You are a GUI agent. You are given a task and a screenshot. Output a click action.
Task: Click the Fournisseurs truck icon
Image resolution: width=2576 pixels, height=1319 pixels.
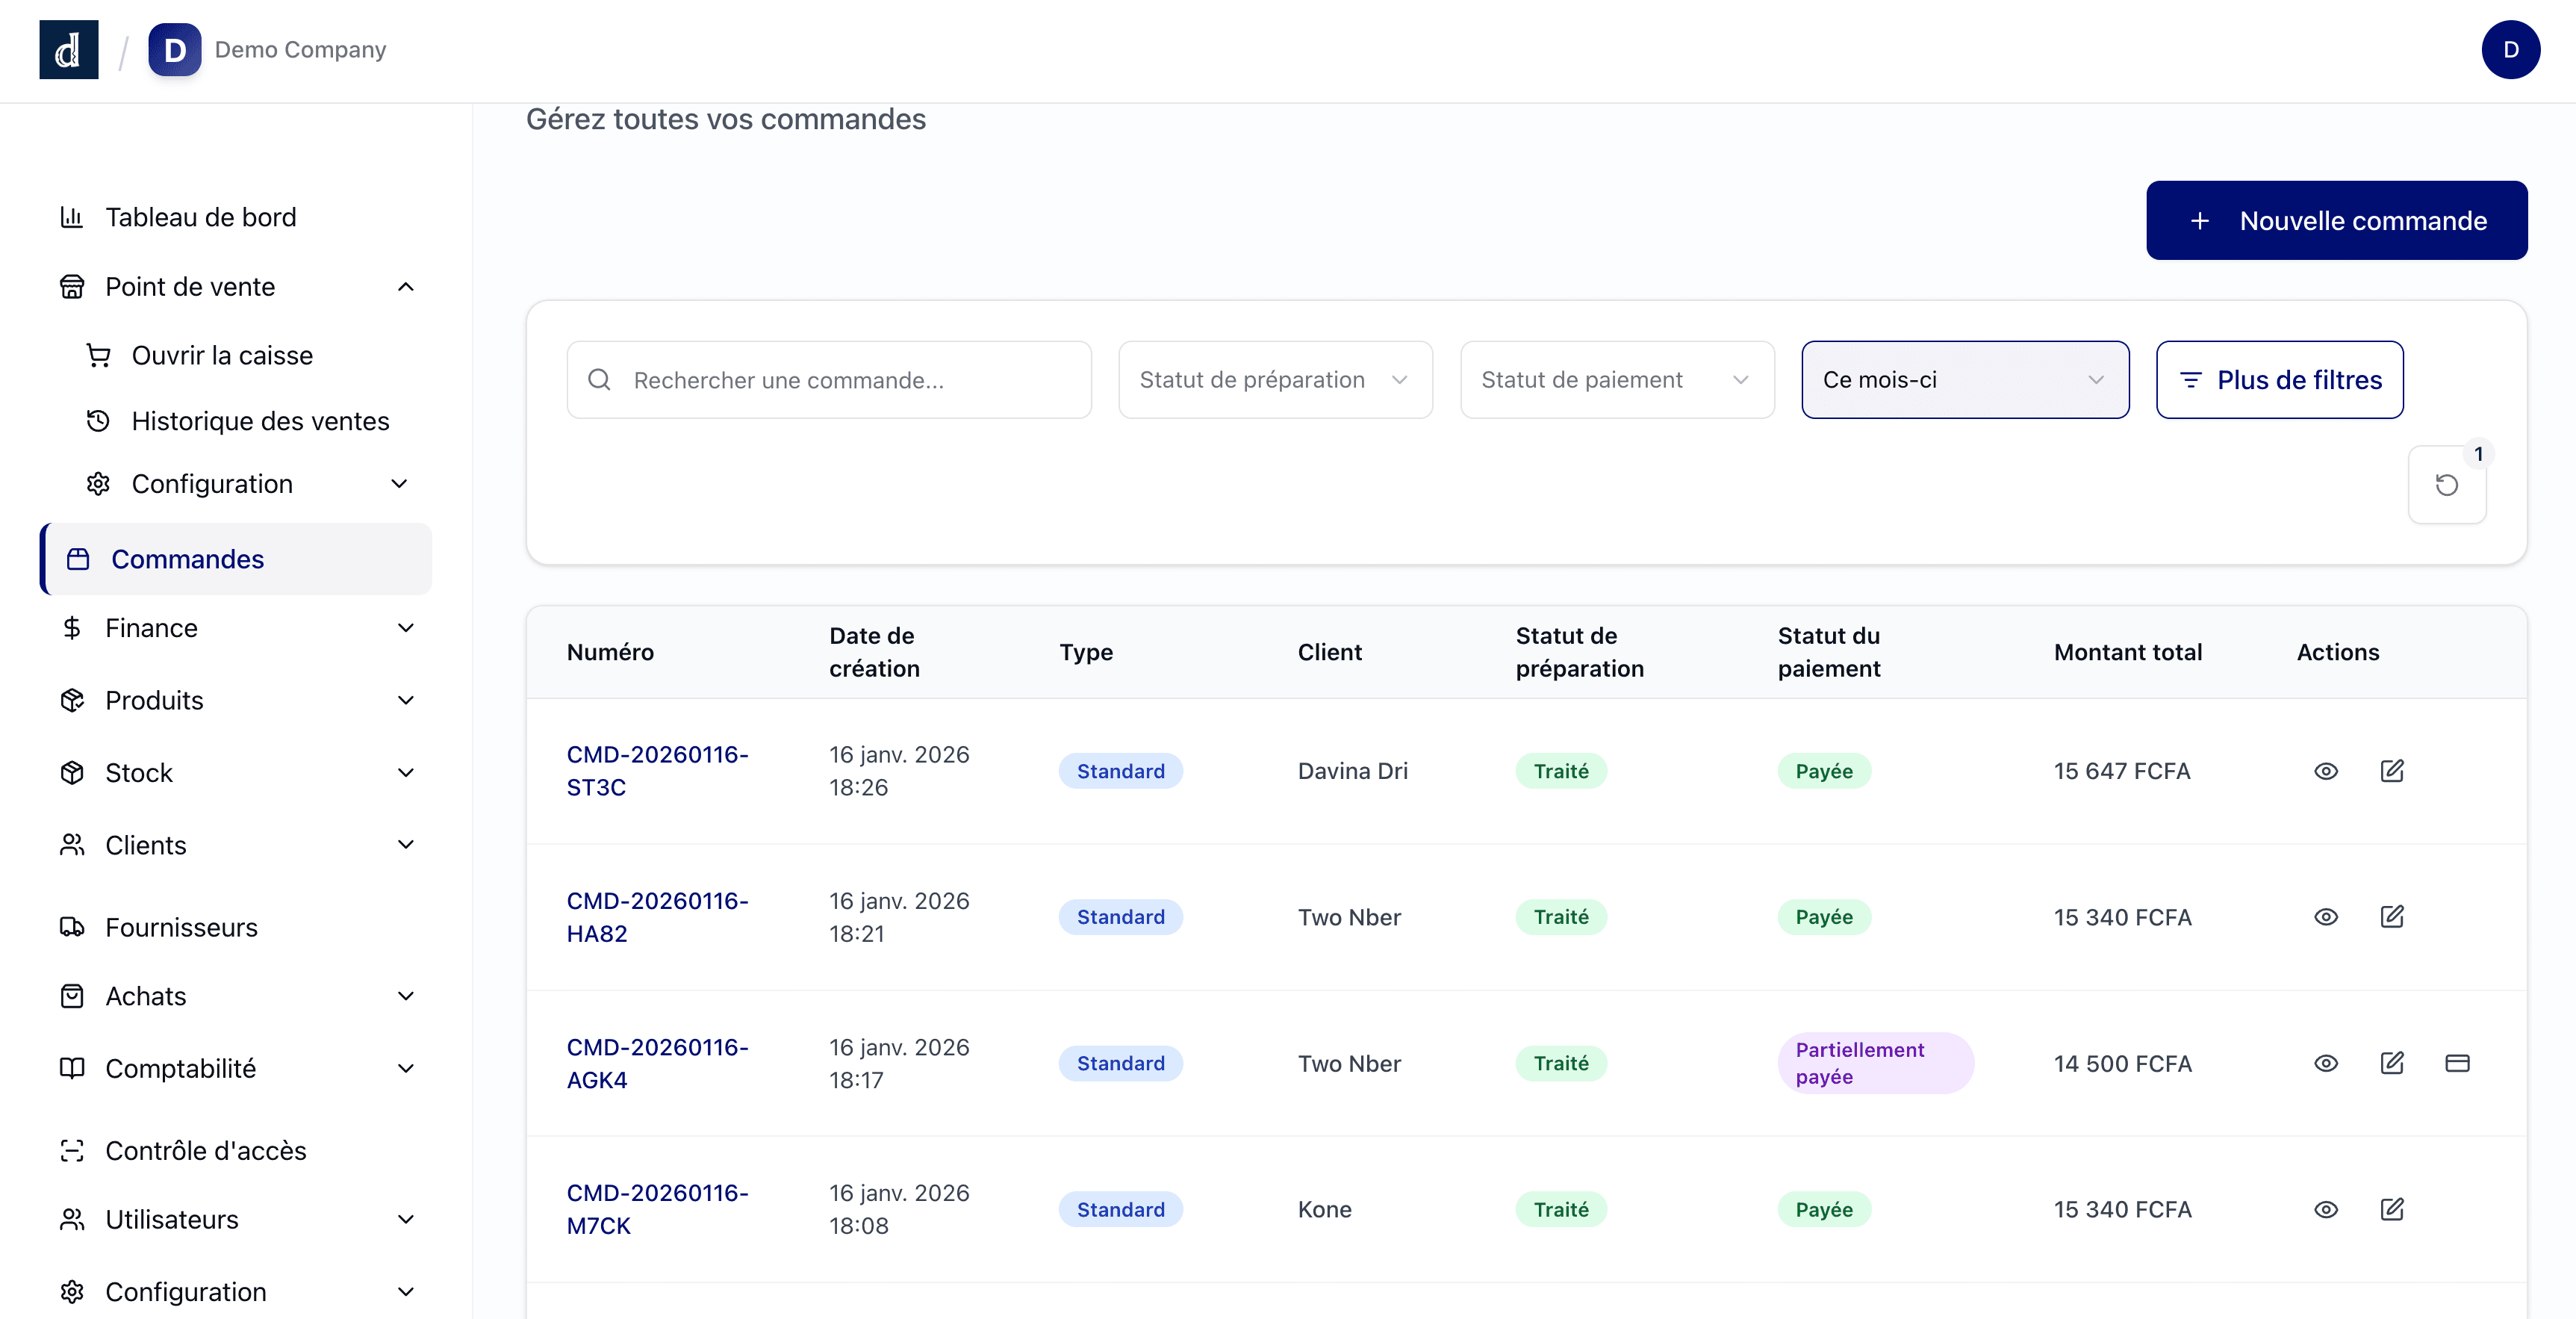pyautogui.click(x=71, y=927)
